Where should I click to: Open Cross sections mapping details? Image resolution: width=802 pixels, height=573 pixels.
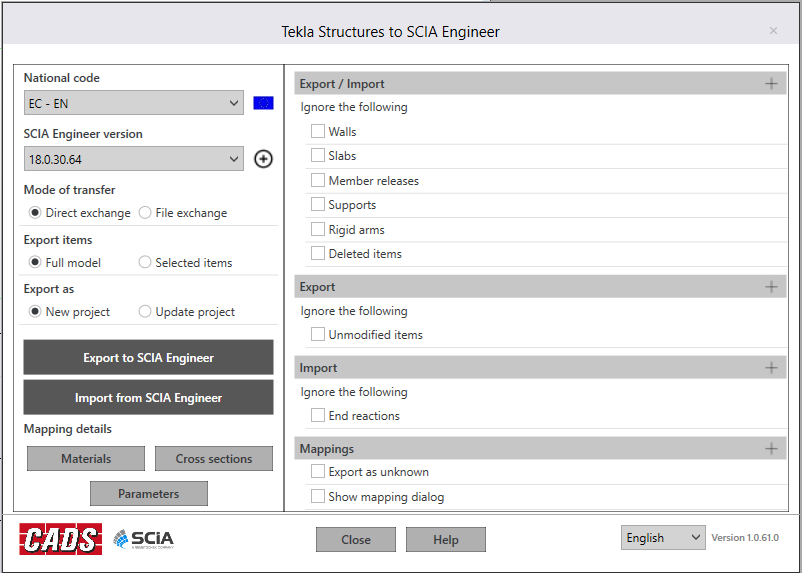tap(214, 458)
